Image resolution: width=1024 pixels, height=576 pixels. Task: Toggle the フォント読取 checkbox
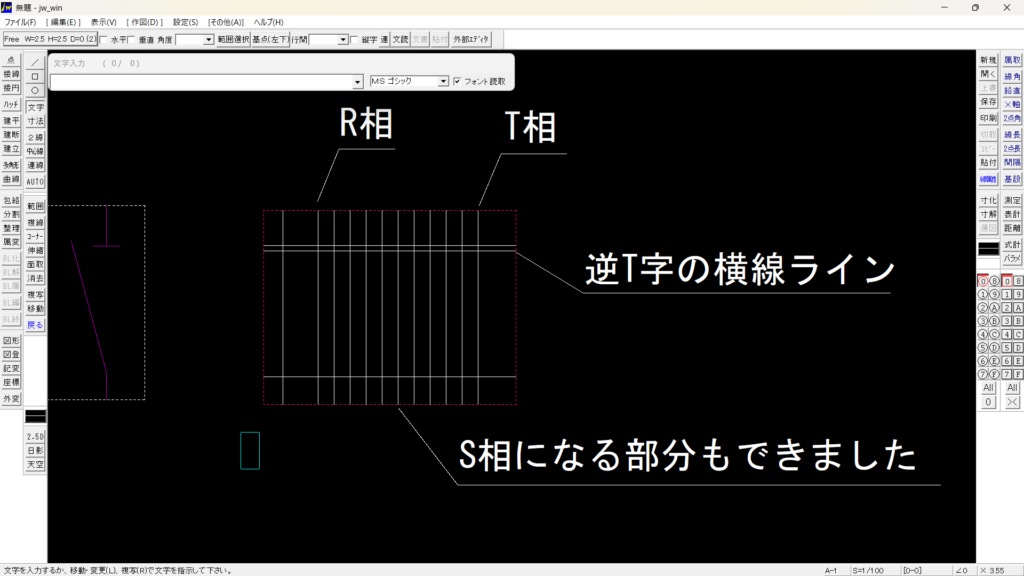457,81
